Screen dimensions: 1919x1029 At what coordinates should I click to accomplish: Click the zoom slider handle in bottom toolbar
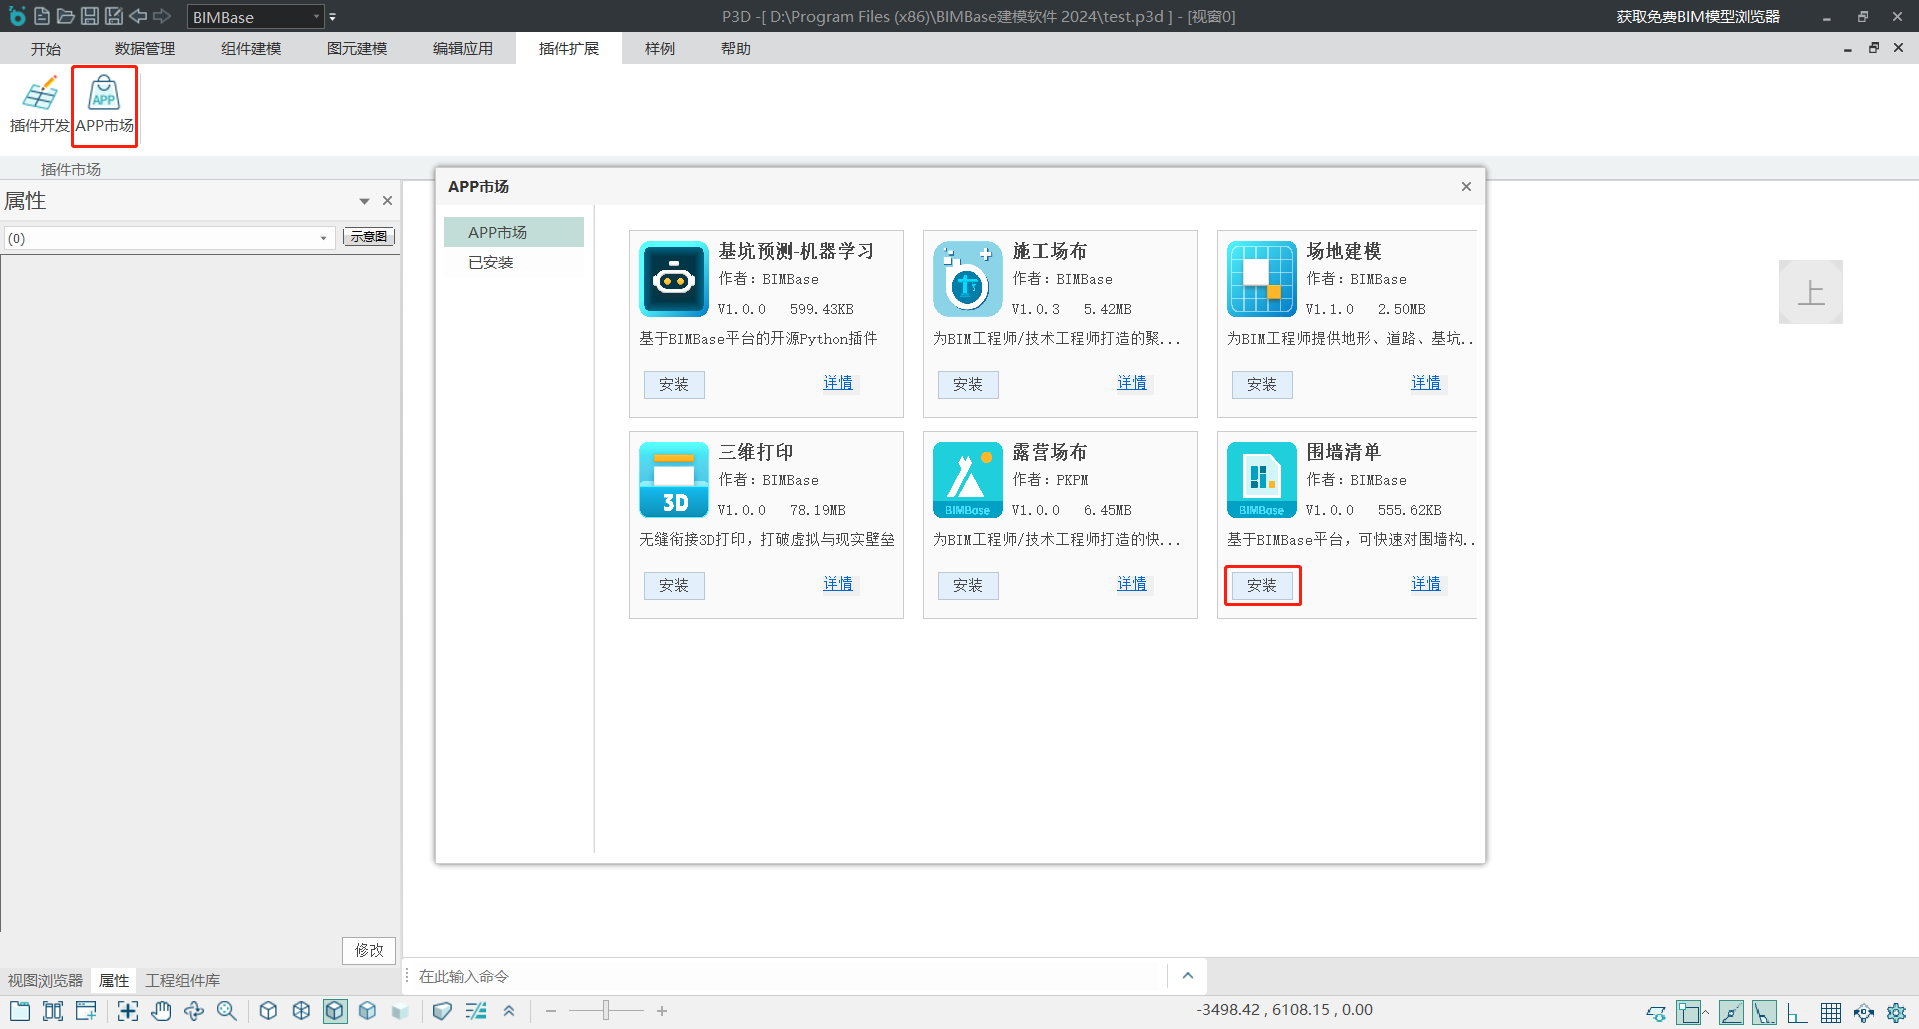[606, 1011]
